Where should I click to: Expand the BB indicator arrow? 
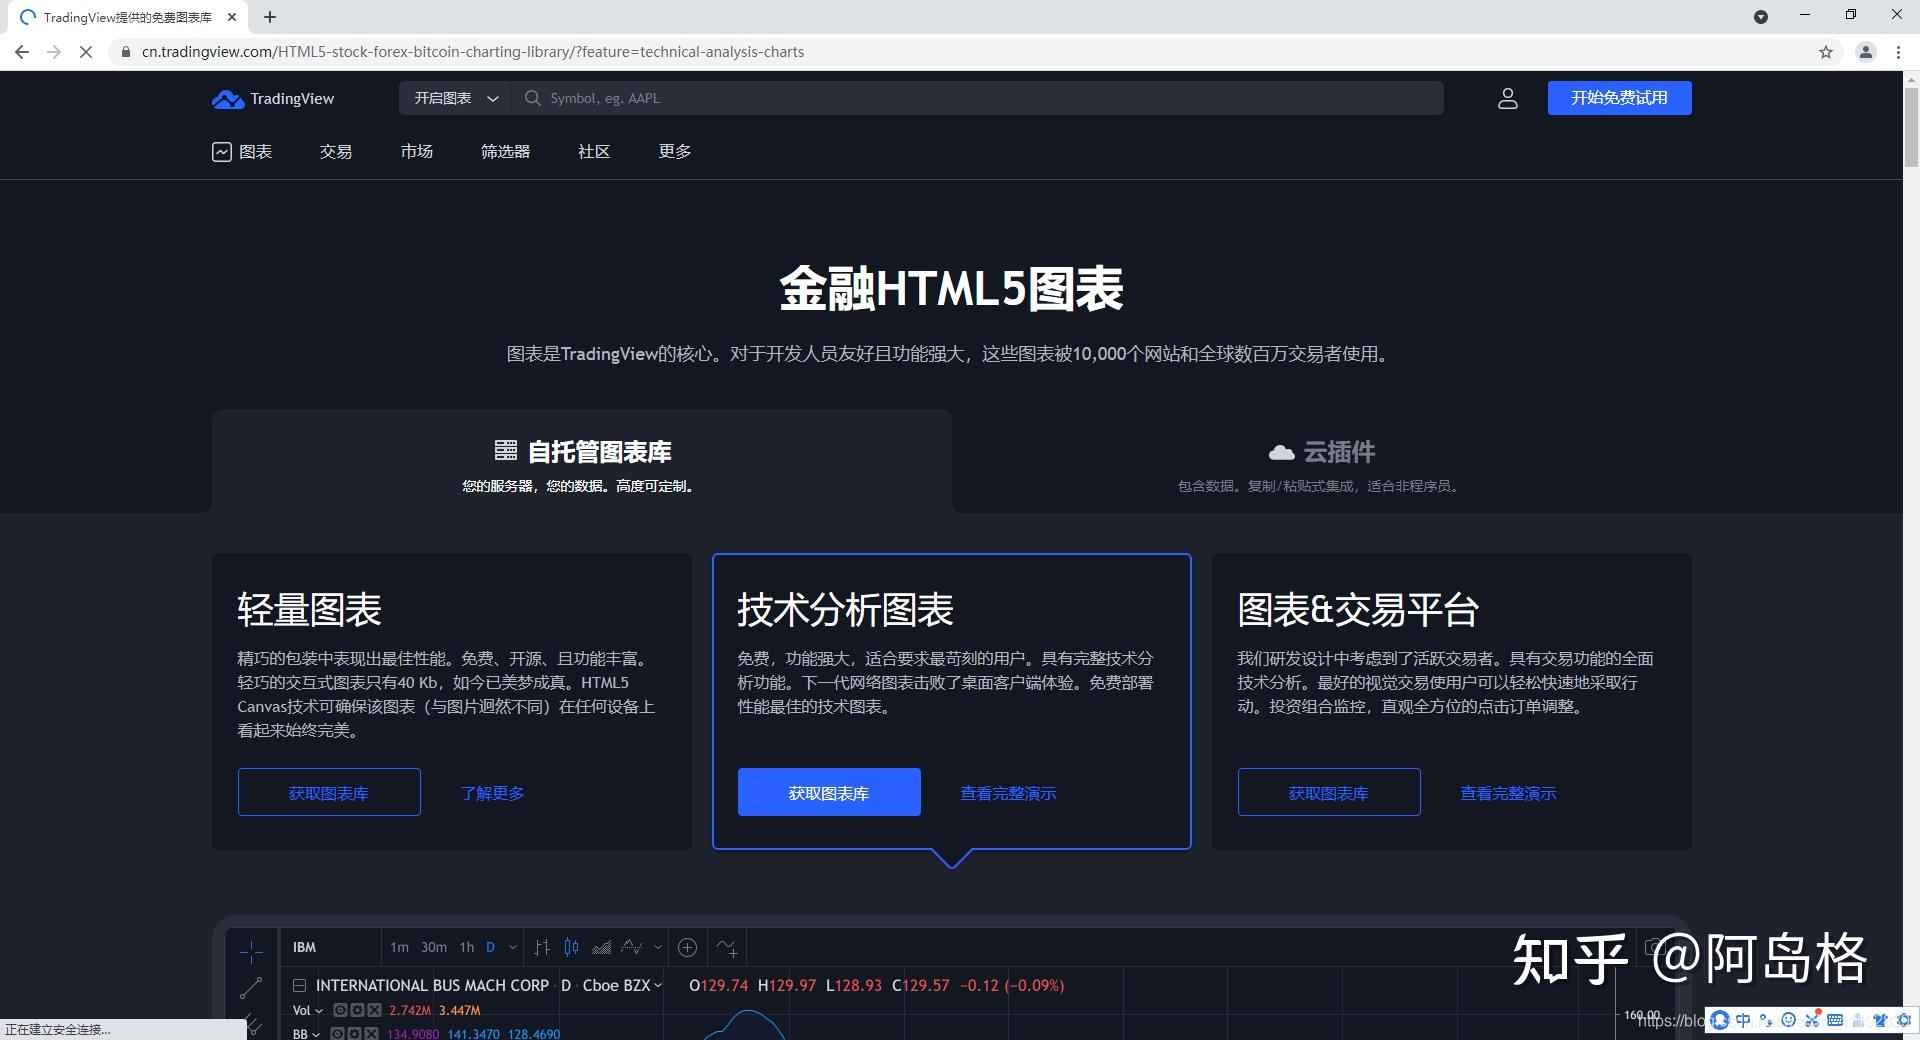(316, 1034)
